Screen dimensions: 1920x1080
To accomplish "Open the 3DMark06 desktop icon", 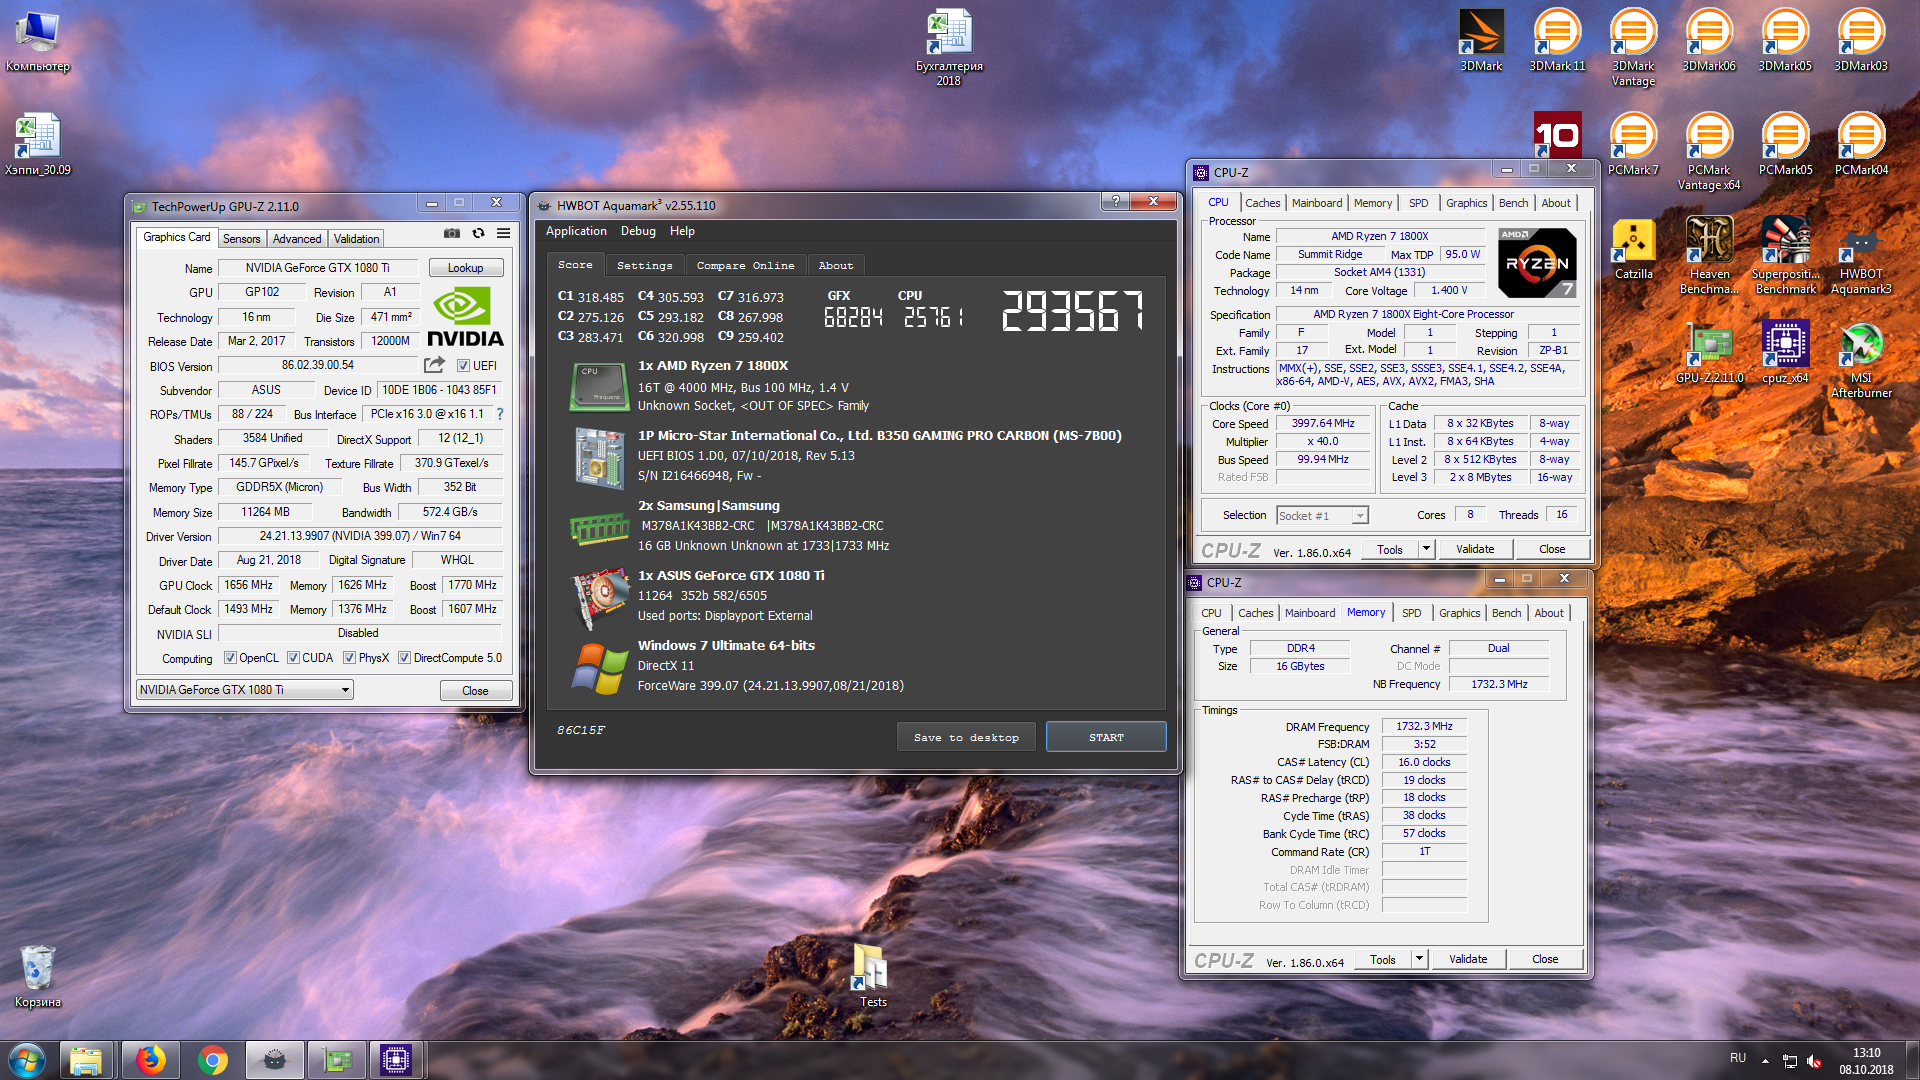I will click(x=1709, y=40).
